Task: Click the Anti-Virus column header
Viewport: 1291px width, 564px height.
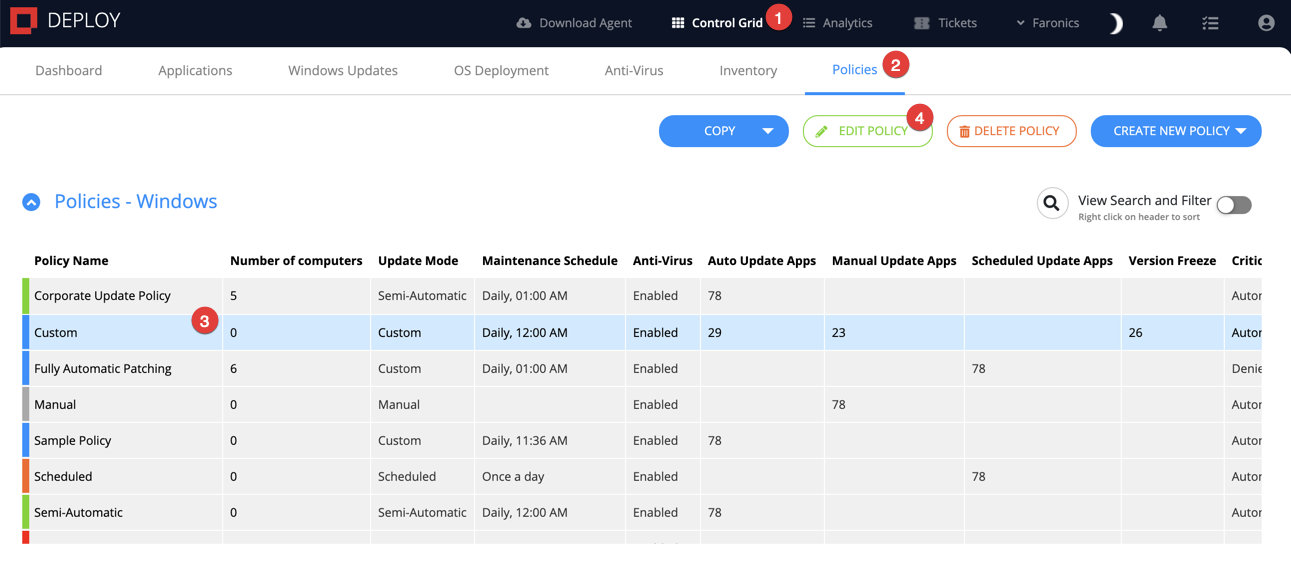Action: [662, 260]
